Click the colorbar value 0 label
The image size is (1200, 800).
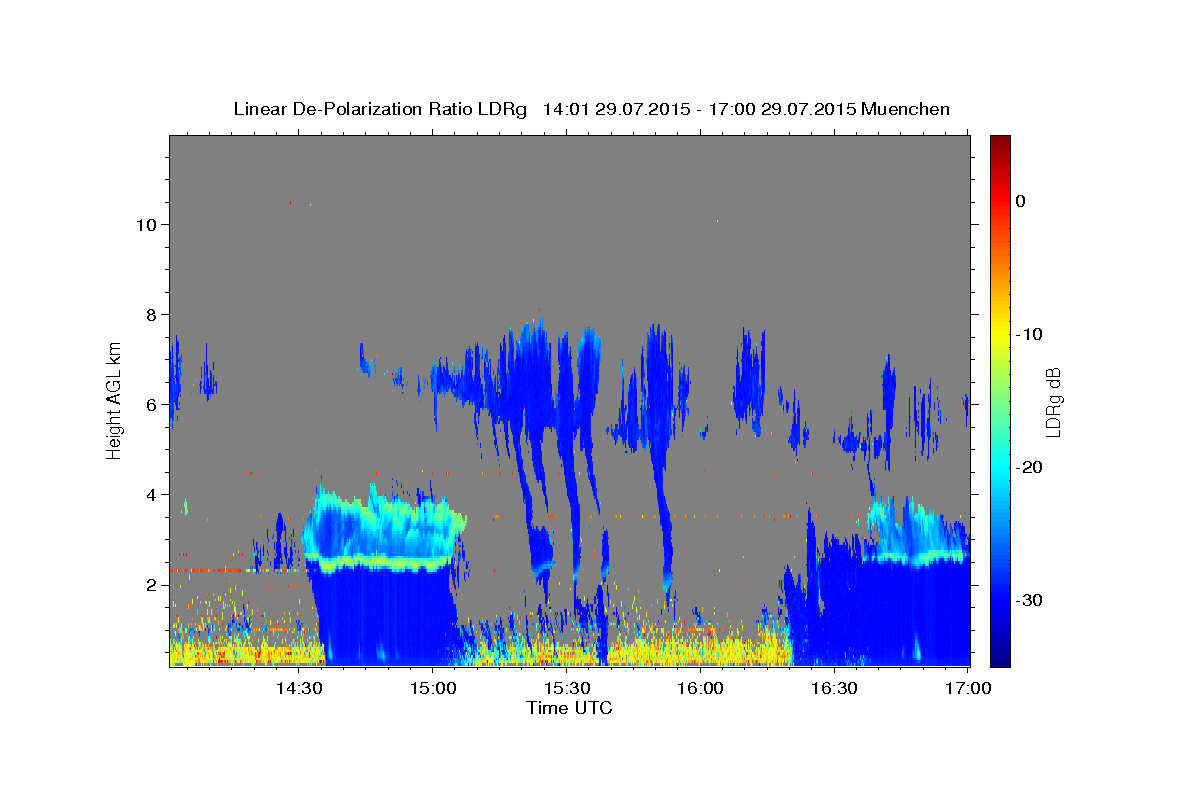pyautogui.click(x=1021, y=201)
